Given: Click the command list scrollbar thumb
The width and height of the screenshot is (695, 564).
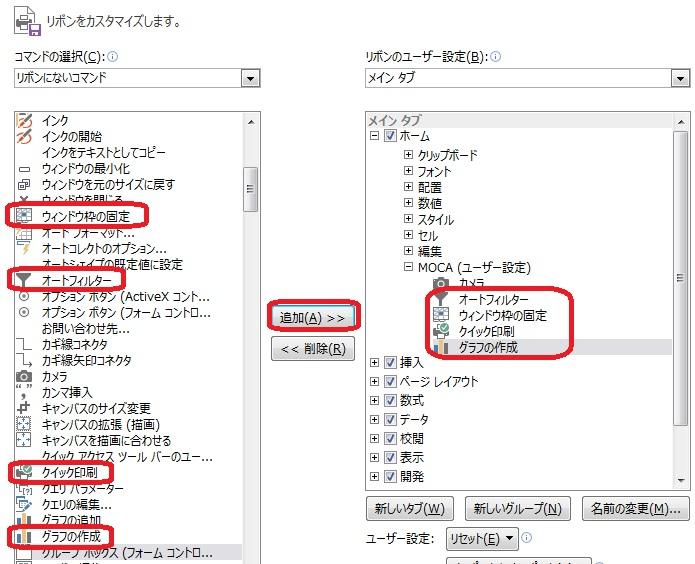Looking at the screenshot, I should coord(250,189).
